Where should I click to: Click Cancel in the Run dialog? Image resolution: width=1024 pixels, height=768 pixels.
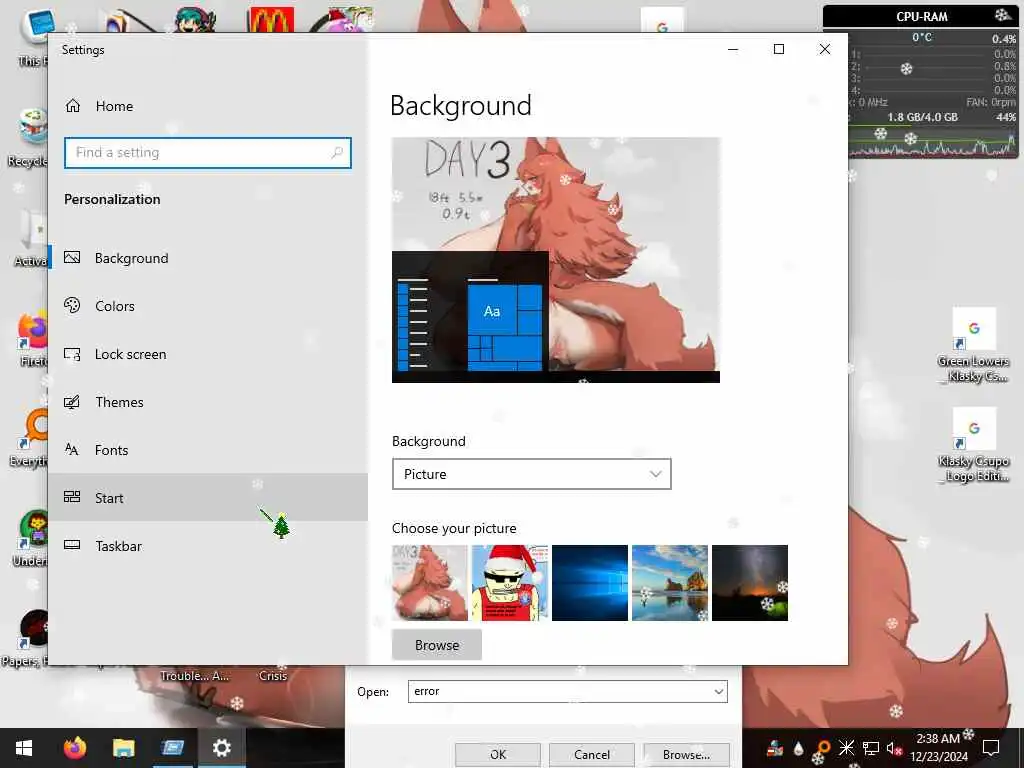(592, 754)
